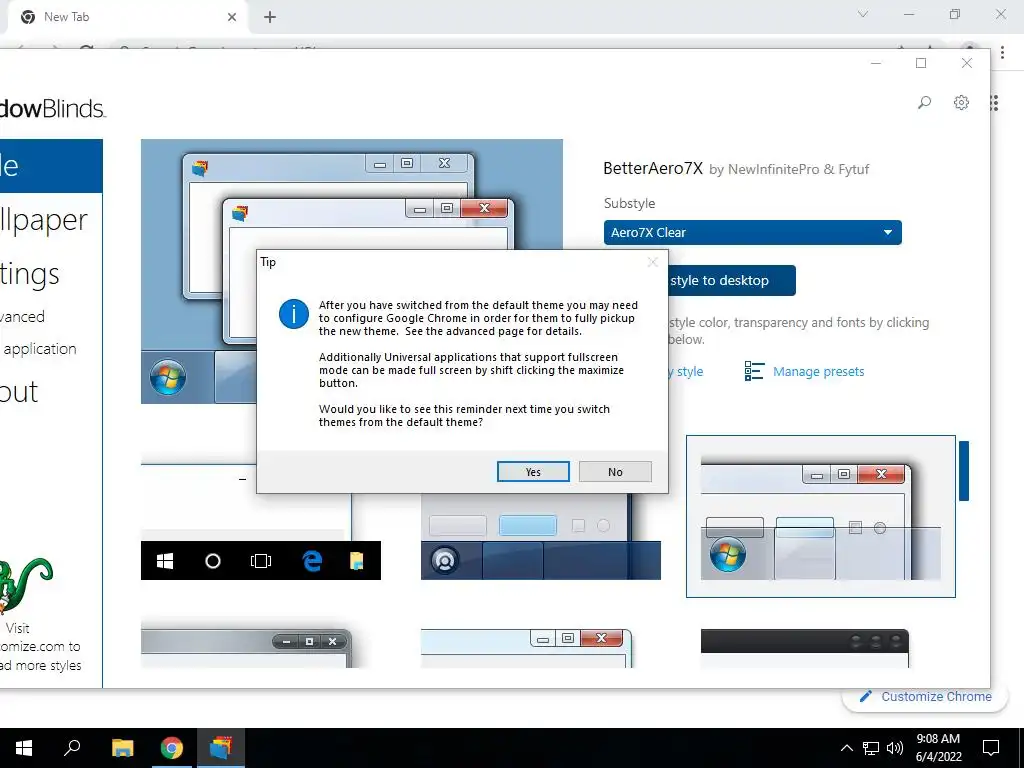The height and width of the screenshot is (768, 1024).
Task: Close the WindowBlinds window
Action: click(967, 63)
